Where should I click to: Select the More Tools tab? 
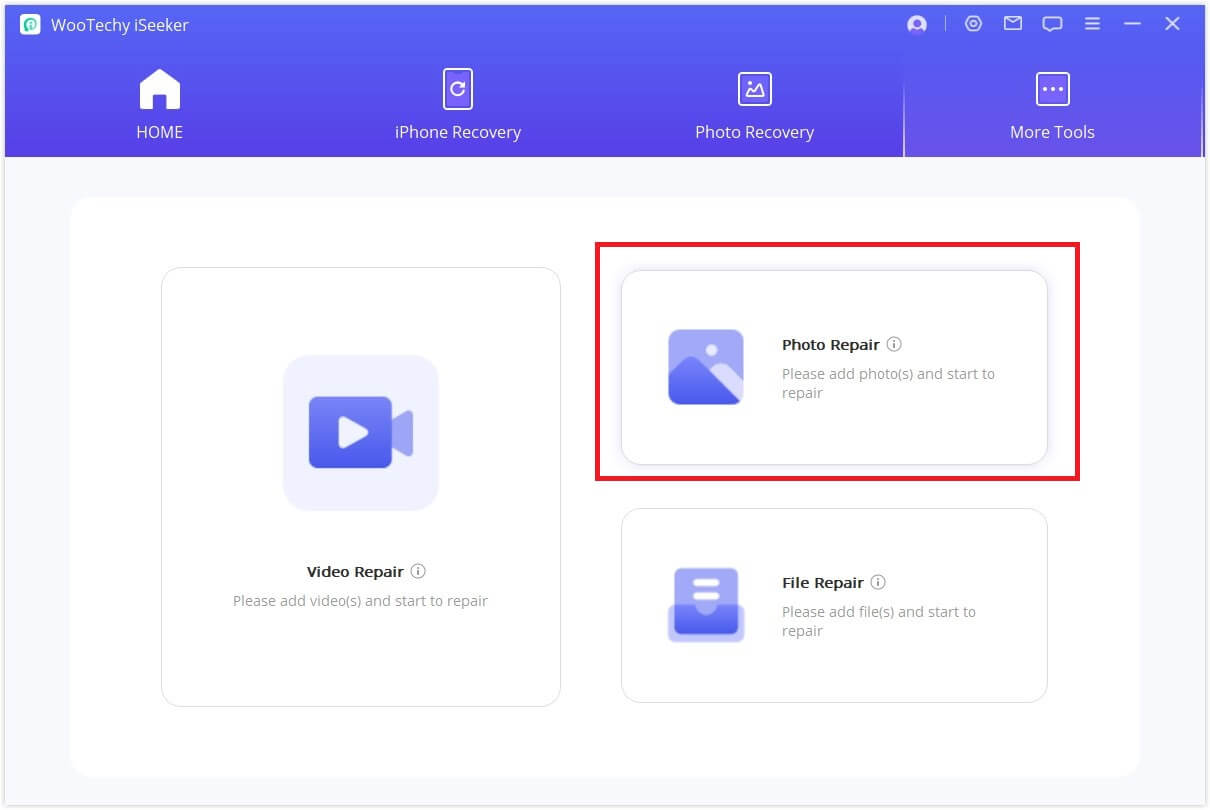tap(1052, 106)
